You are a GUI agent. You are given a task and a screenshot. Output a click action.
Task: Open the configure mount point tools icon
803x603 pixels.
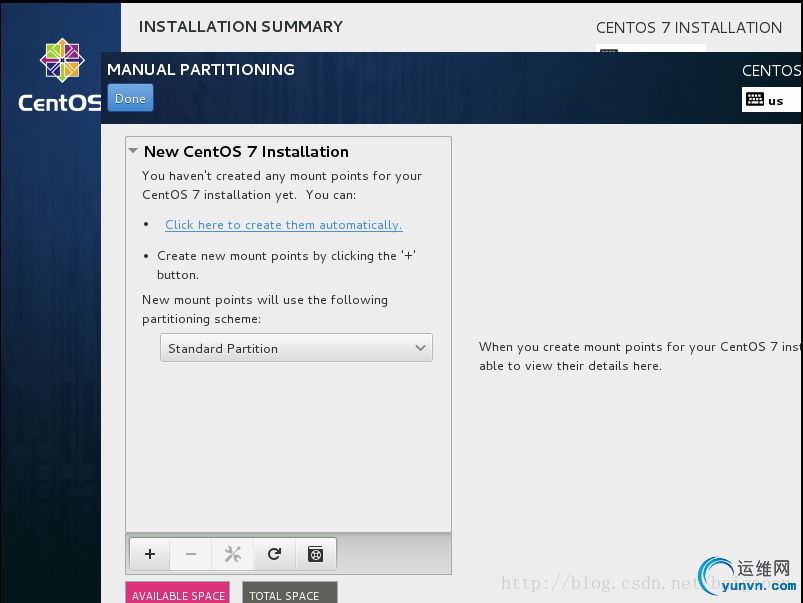coord(233,554)
